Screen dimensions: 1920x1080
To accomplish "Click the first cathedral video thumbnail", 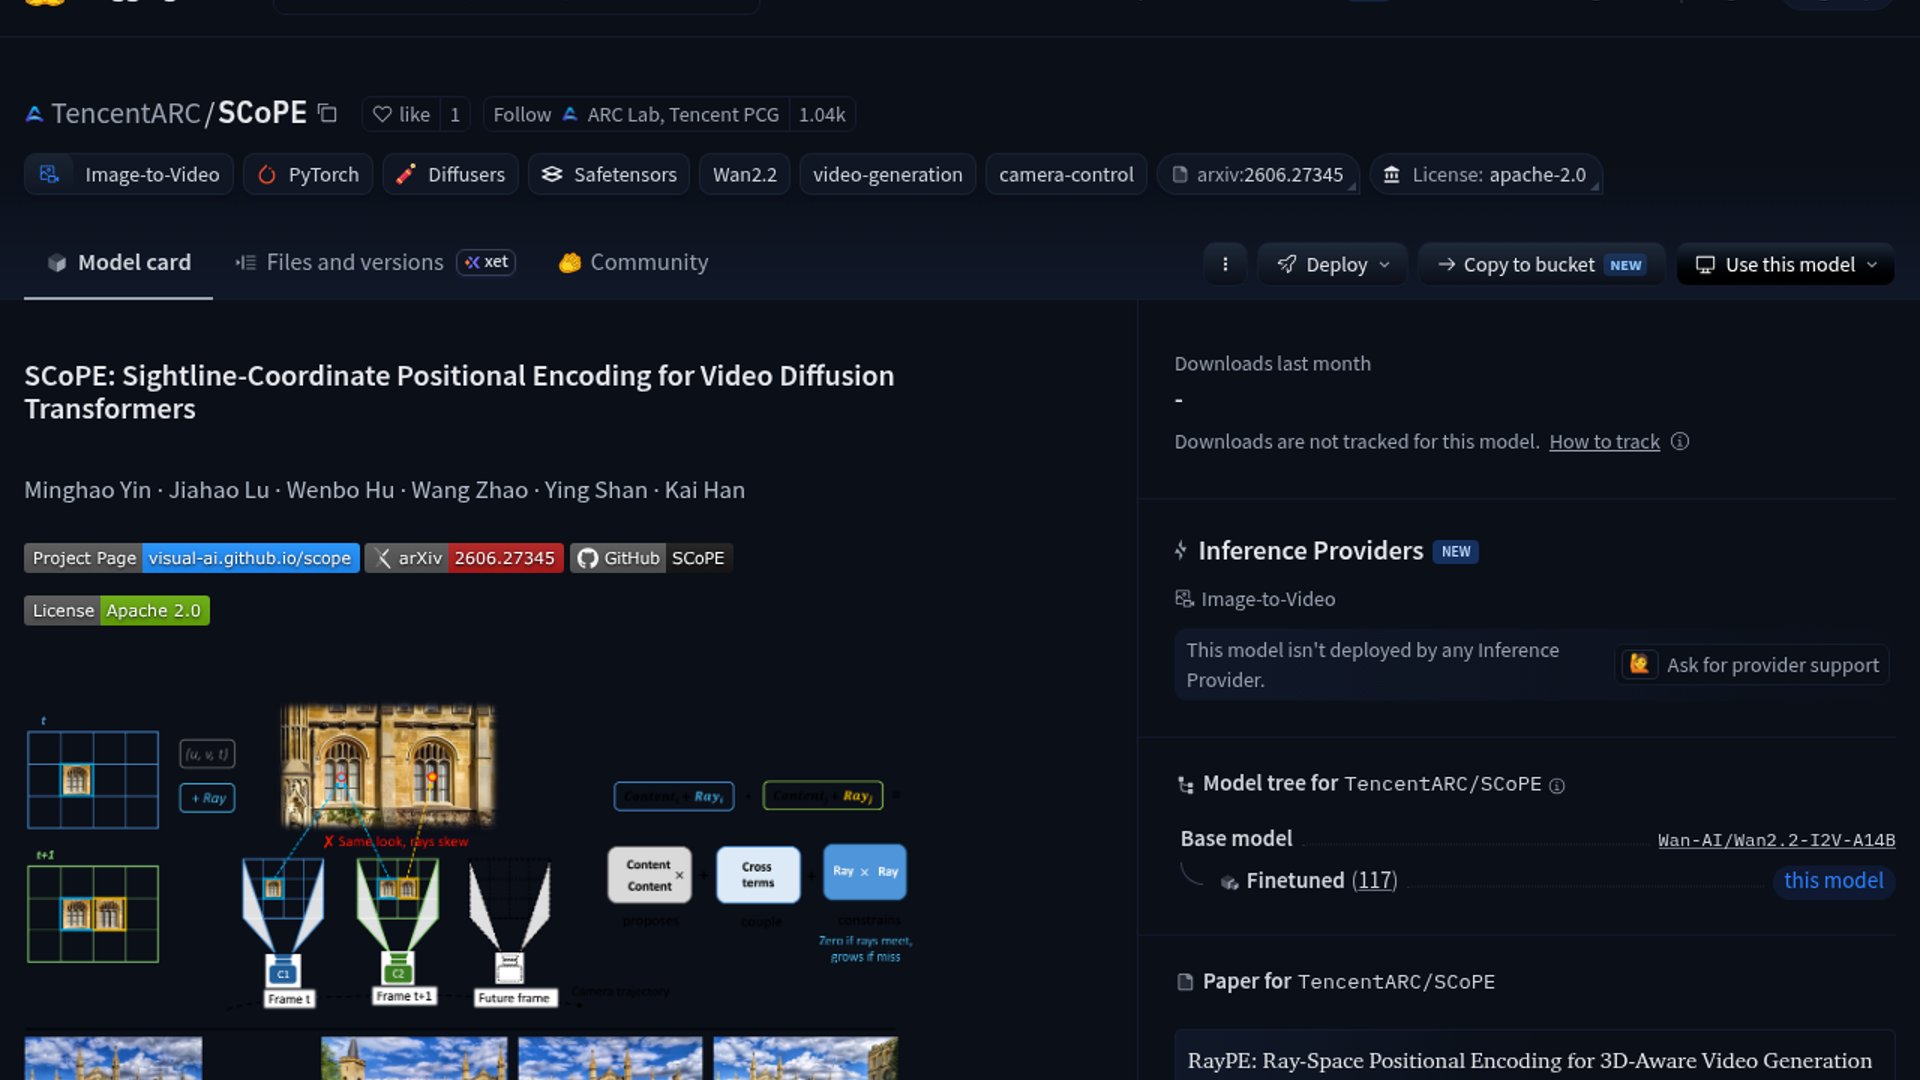I will click(x=113, y=1058).
